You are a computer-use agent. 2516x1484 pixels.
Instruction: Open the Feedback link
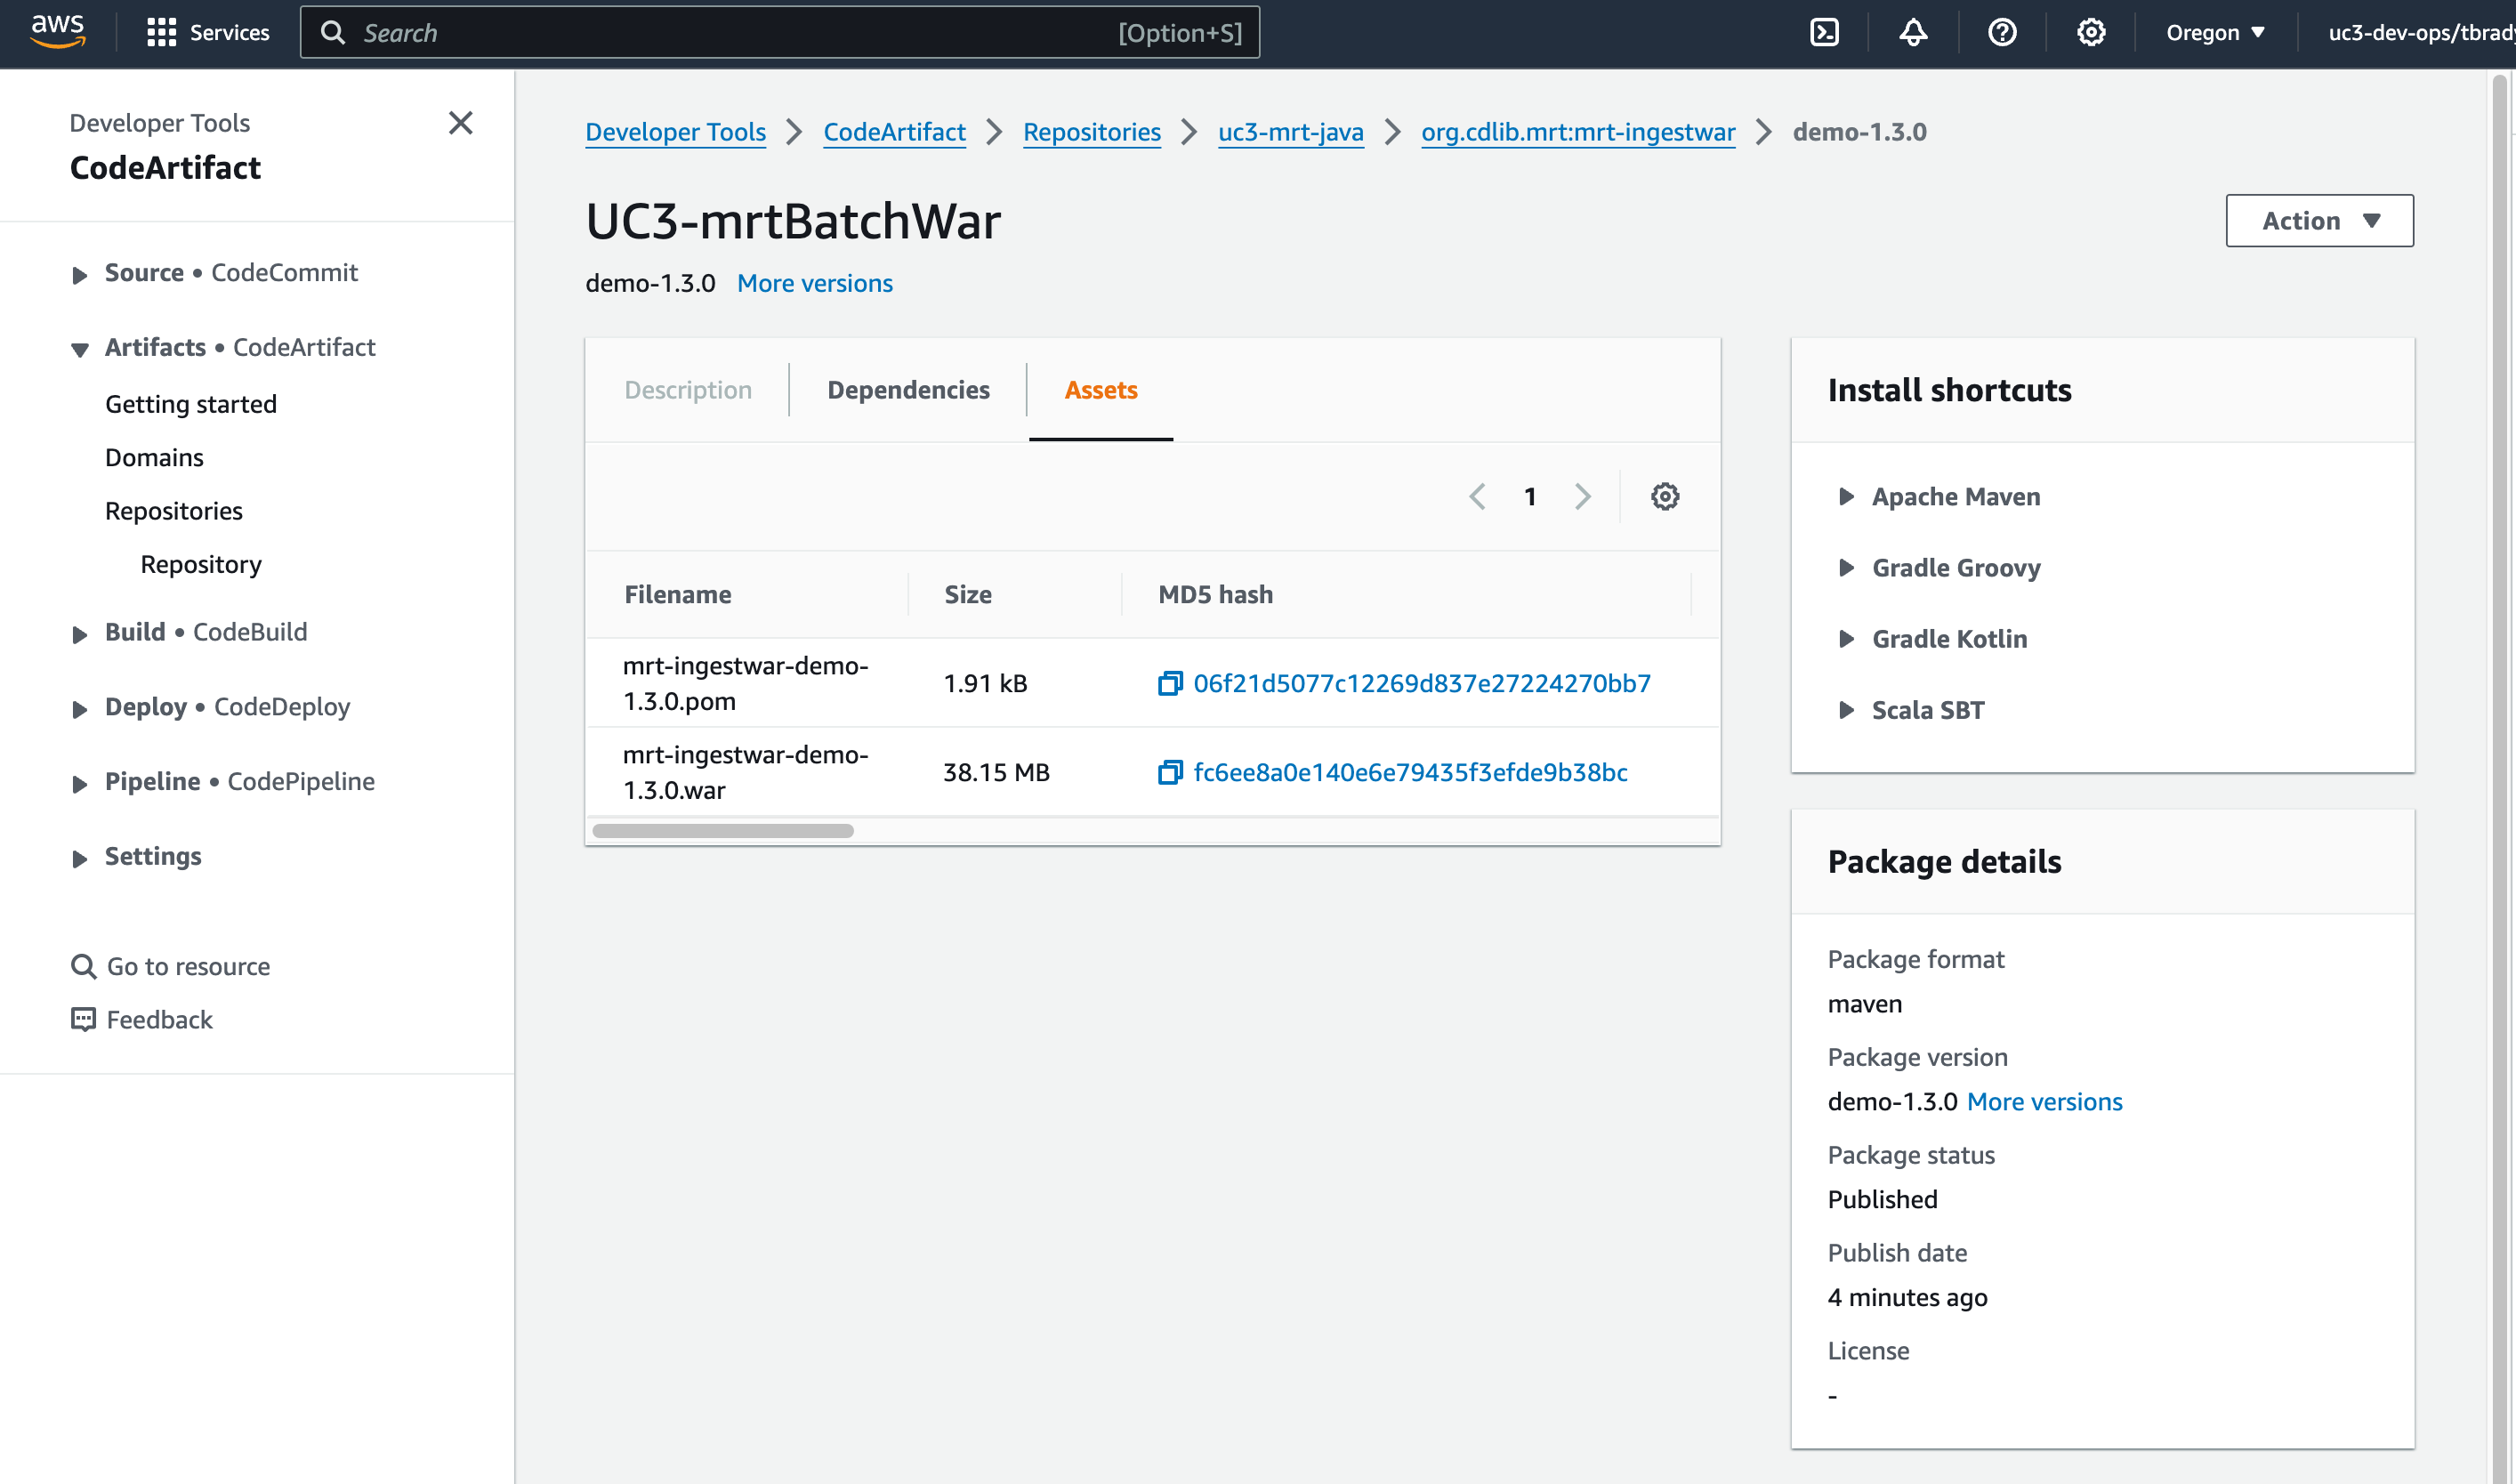coord(143,1019)
